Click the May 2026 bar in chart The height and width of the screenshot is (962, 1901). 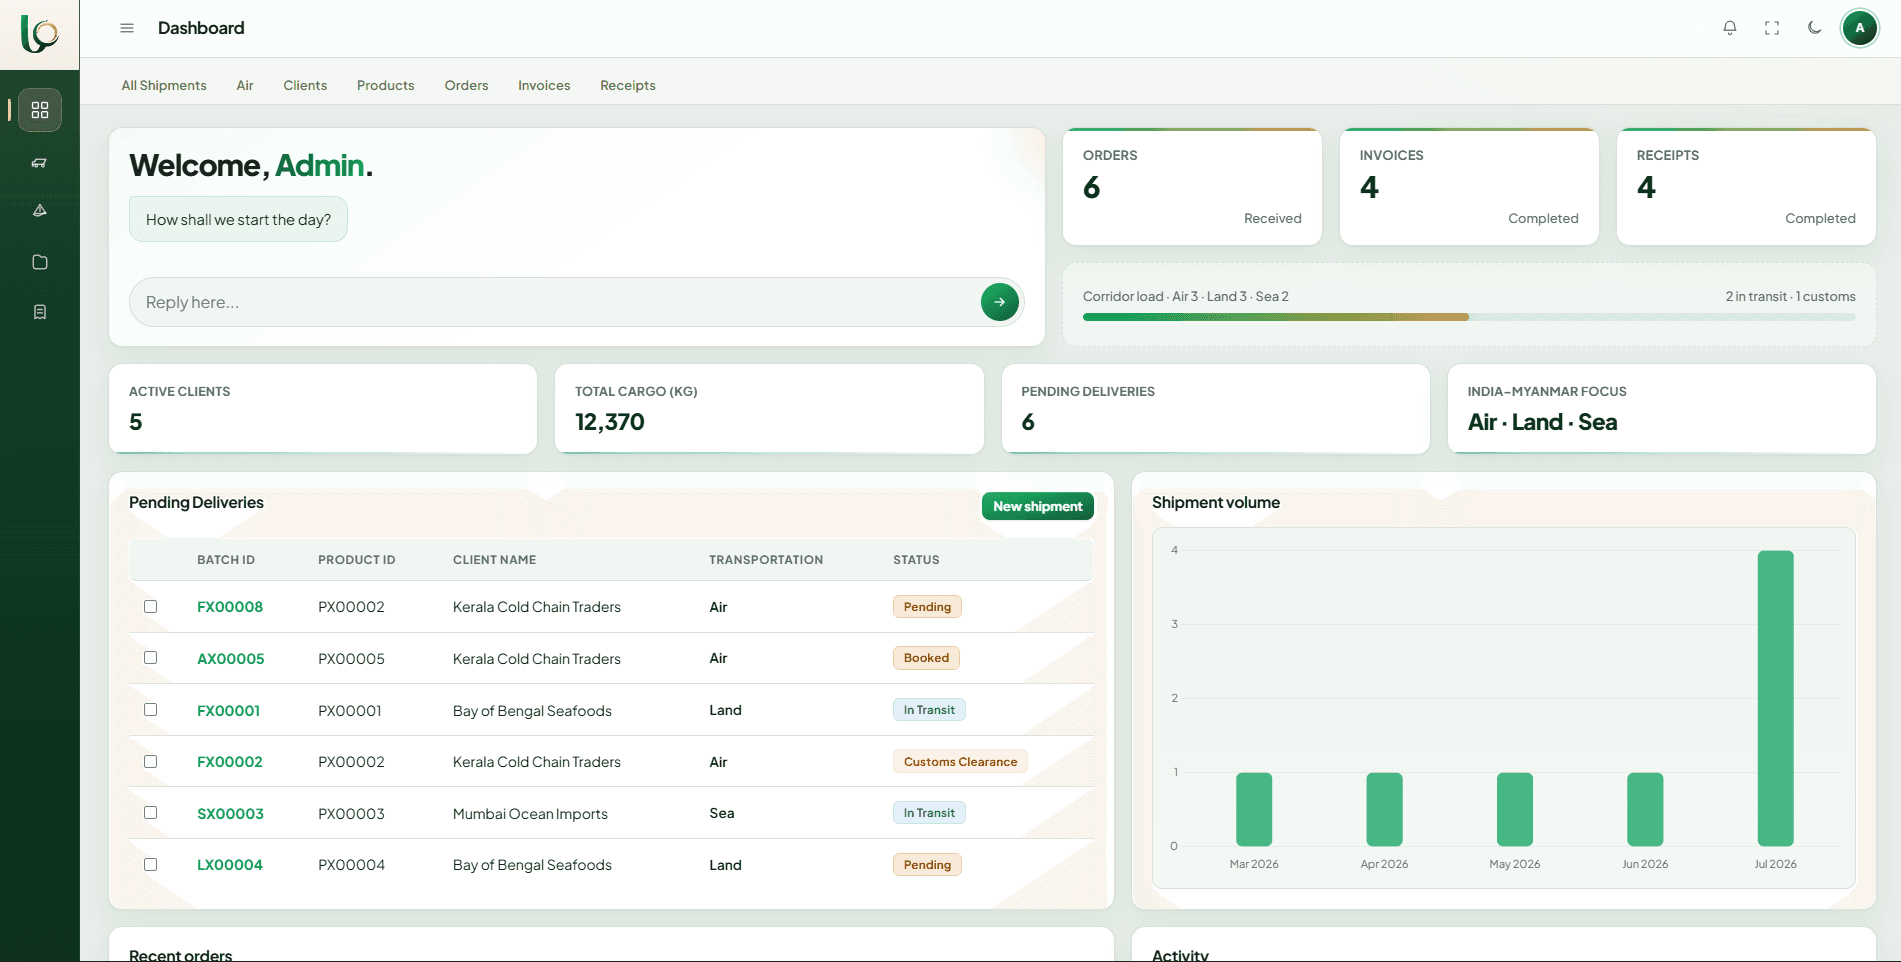pyautogui.click(x=1515, y=809)
